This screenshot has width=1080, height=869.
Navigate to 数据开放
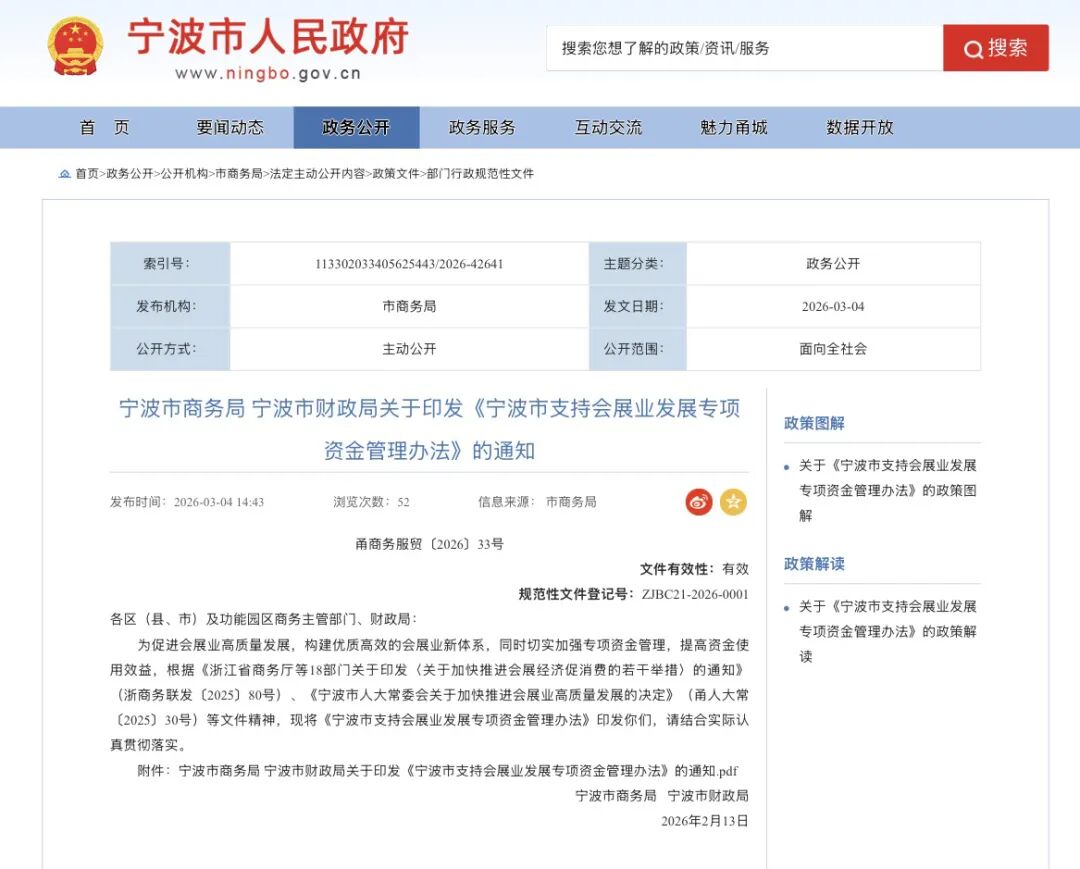862,127
